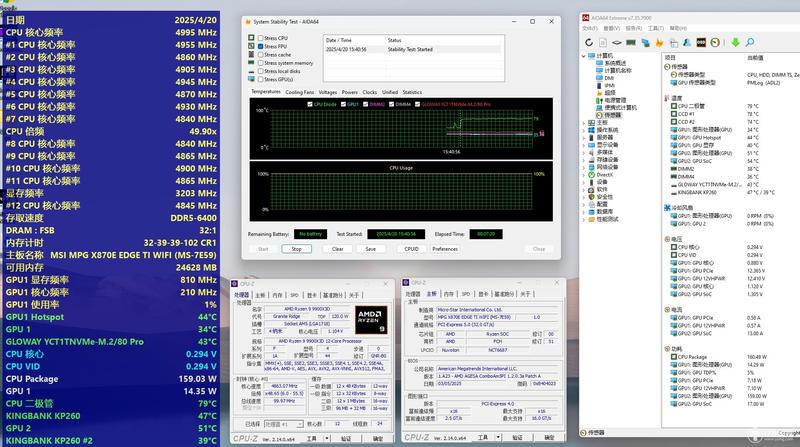The width and height of the screenshot is (800, 447).
Task: Click the DirectX icon in AIDA64 tree
Action: click(x=591, y=175)
